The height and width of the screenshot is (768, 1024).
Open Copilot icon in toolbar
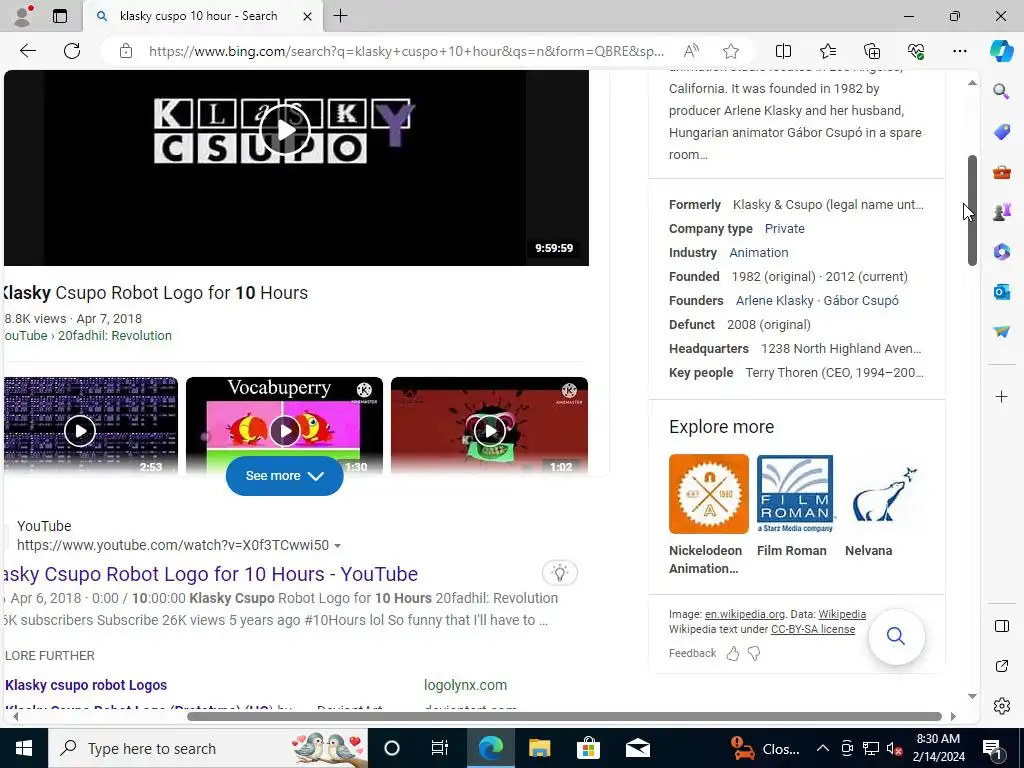(x=1001, y=51)
